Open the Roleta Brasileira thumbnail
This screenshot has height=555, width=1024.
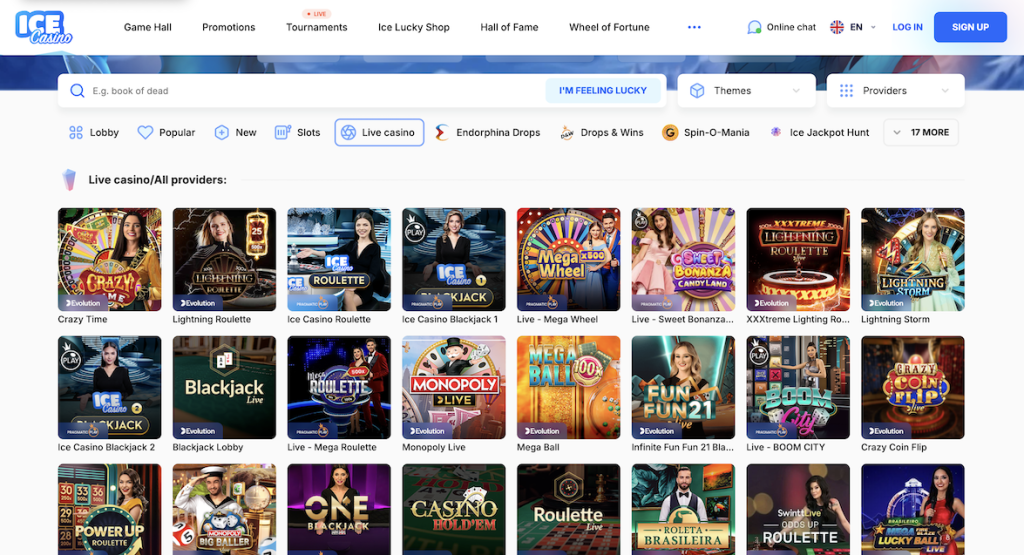(x=683, y=509)
